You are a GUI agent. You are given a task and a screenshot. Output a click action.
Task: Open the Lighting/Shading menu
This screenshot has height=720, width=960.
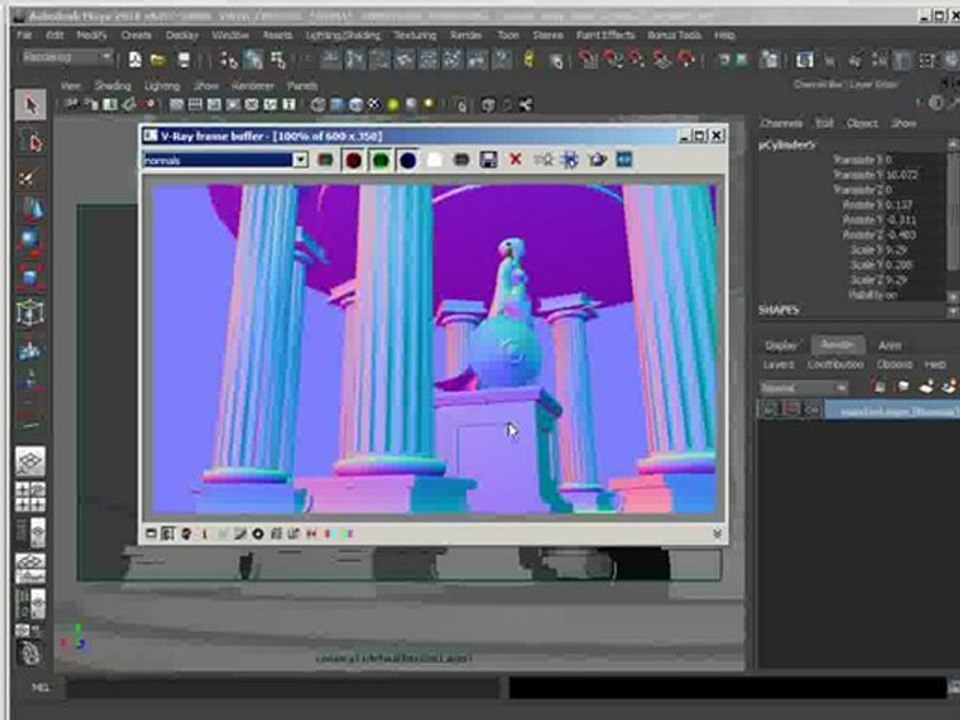[x=343, y=36]
